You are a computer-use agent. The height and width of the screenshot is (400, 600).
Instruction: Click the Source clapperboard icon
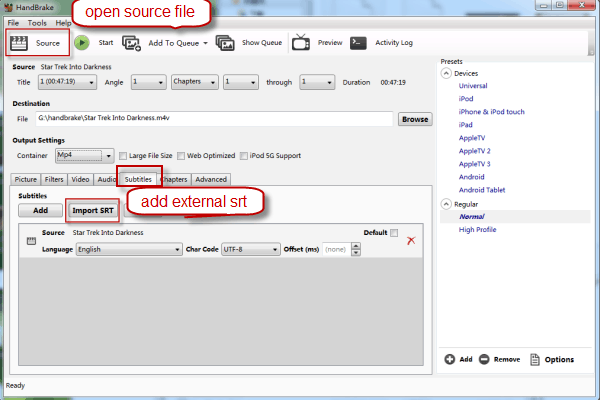click(19, 43)
